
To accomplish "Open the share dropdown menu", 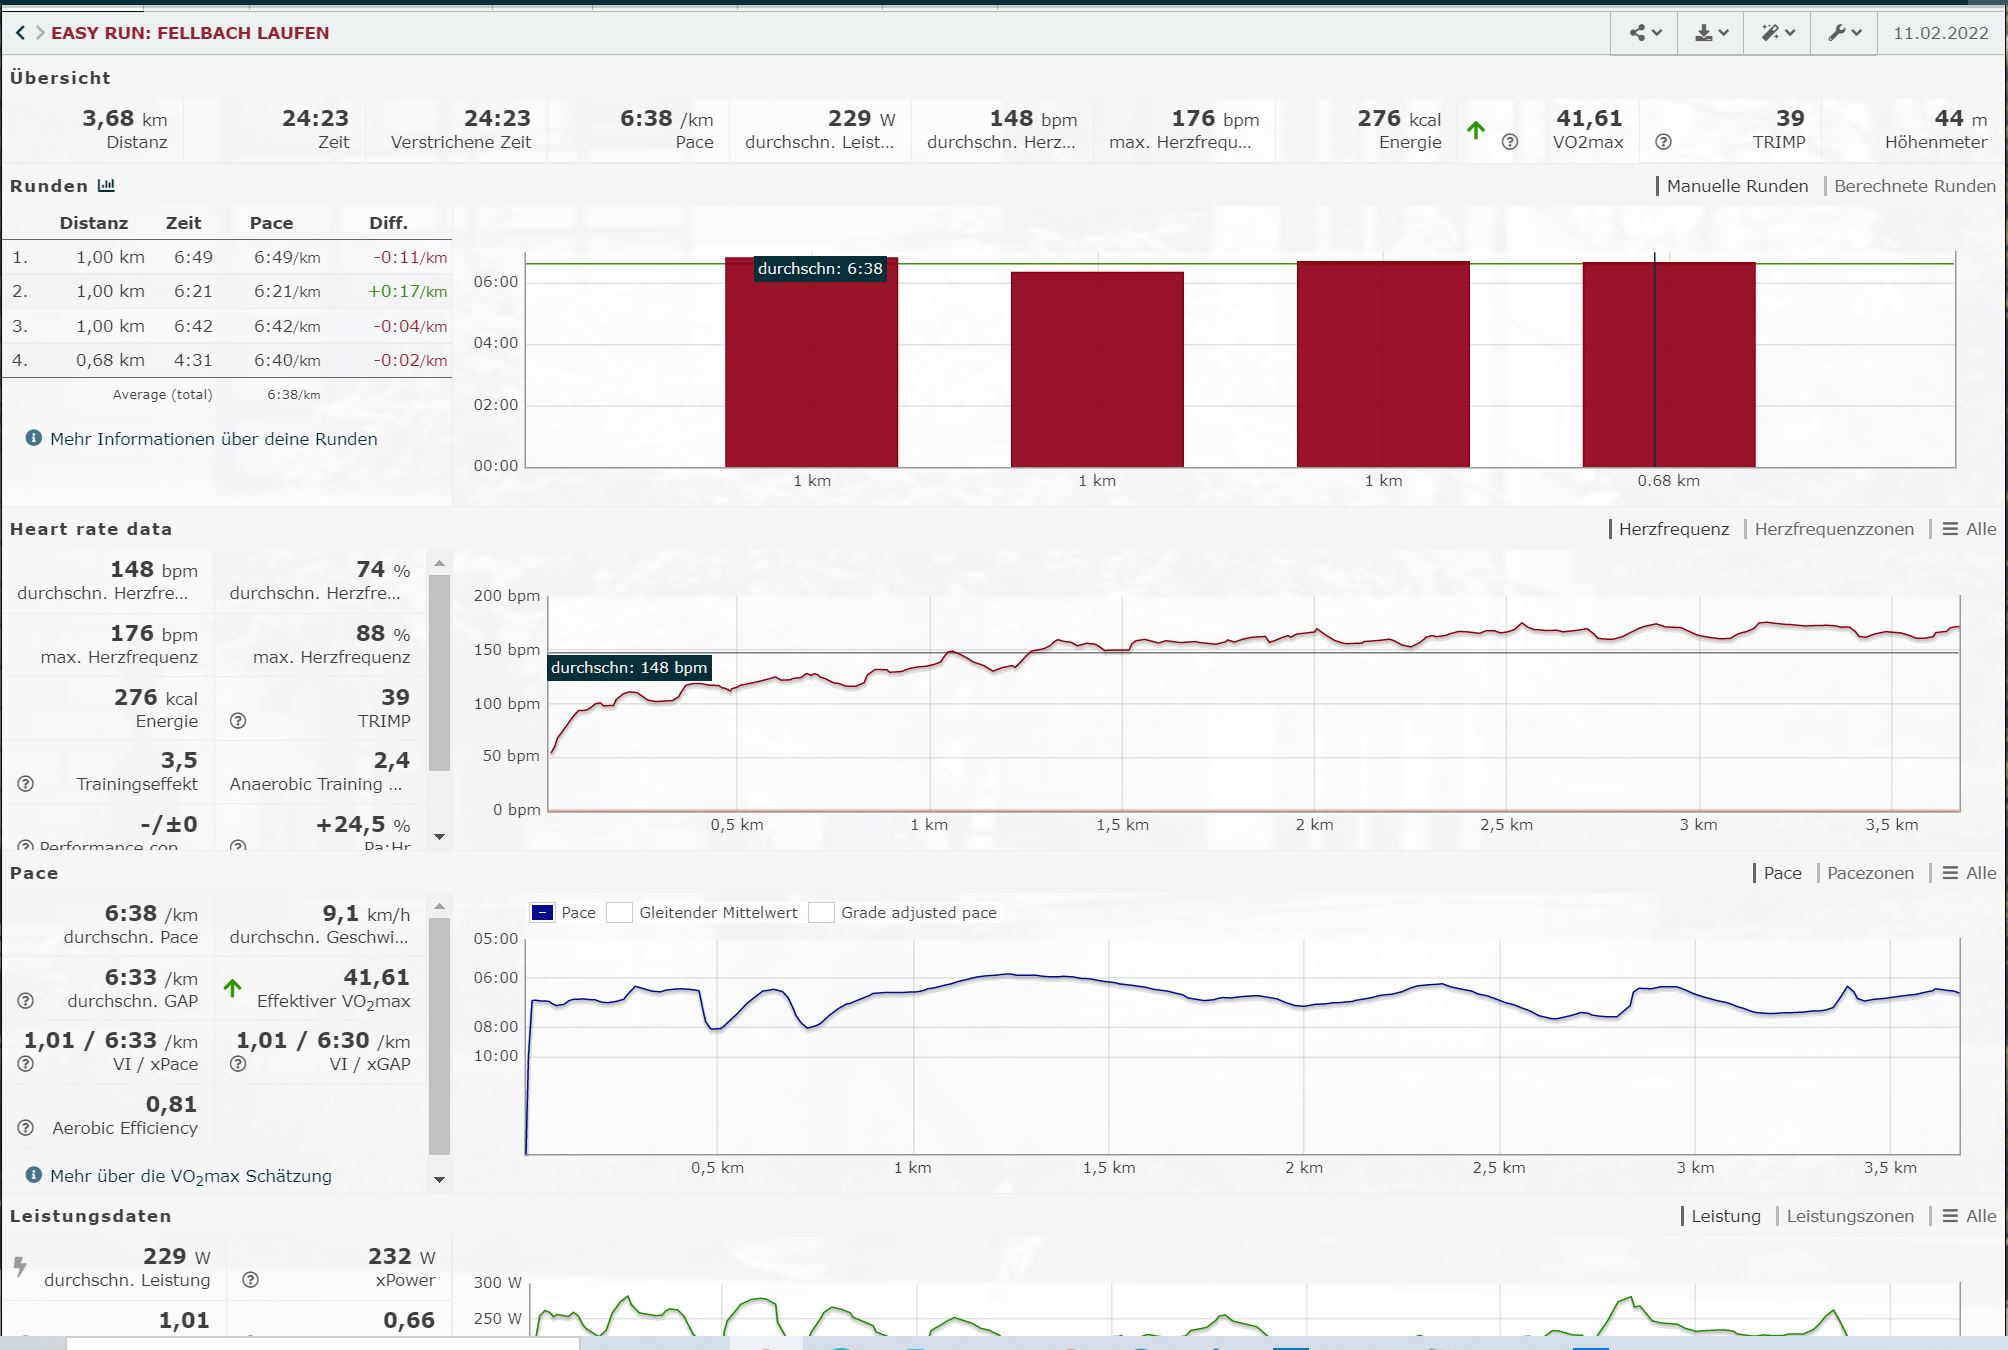I will 1644,33.
